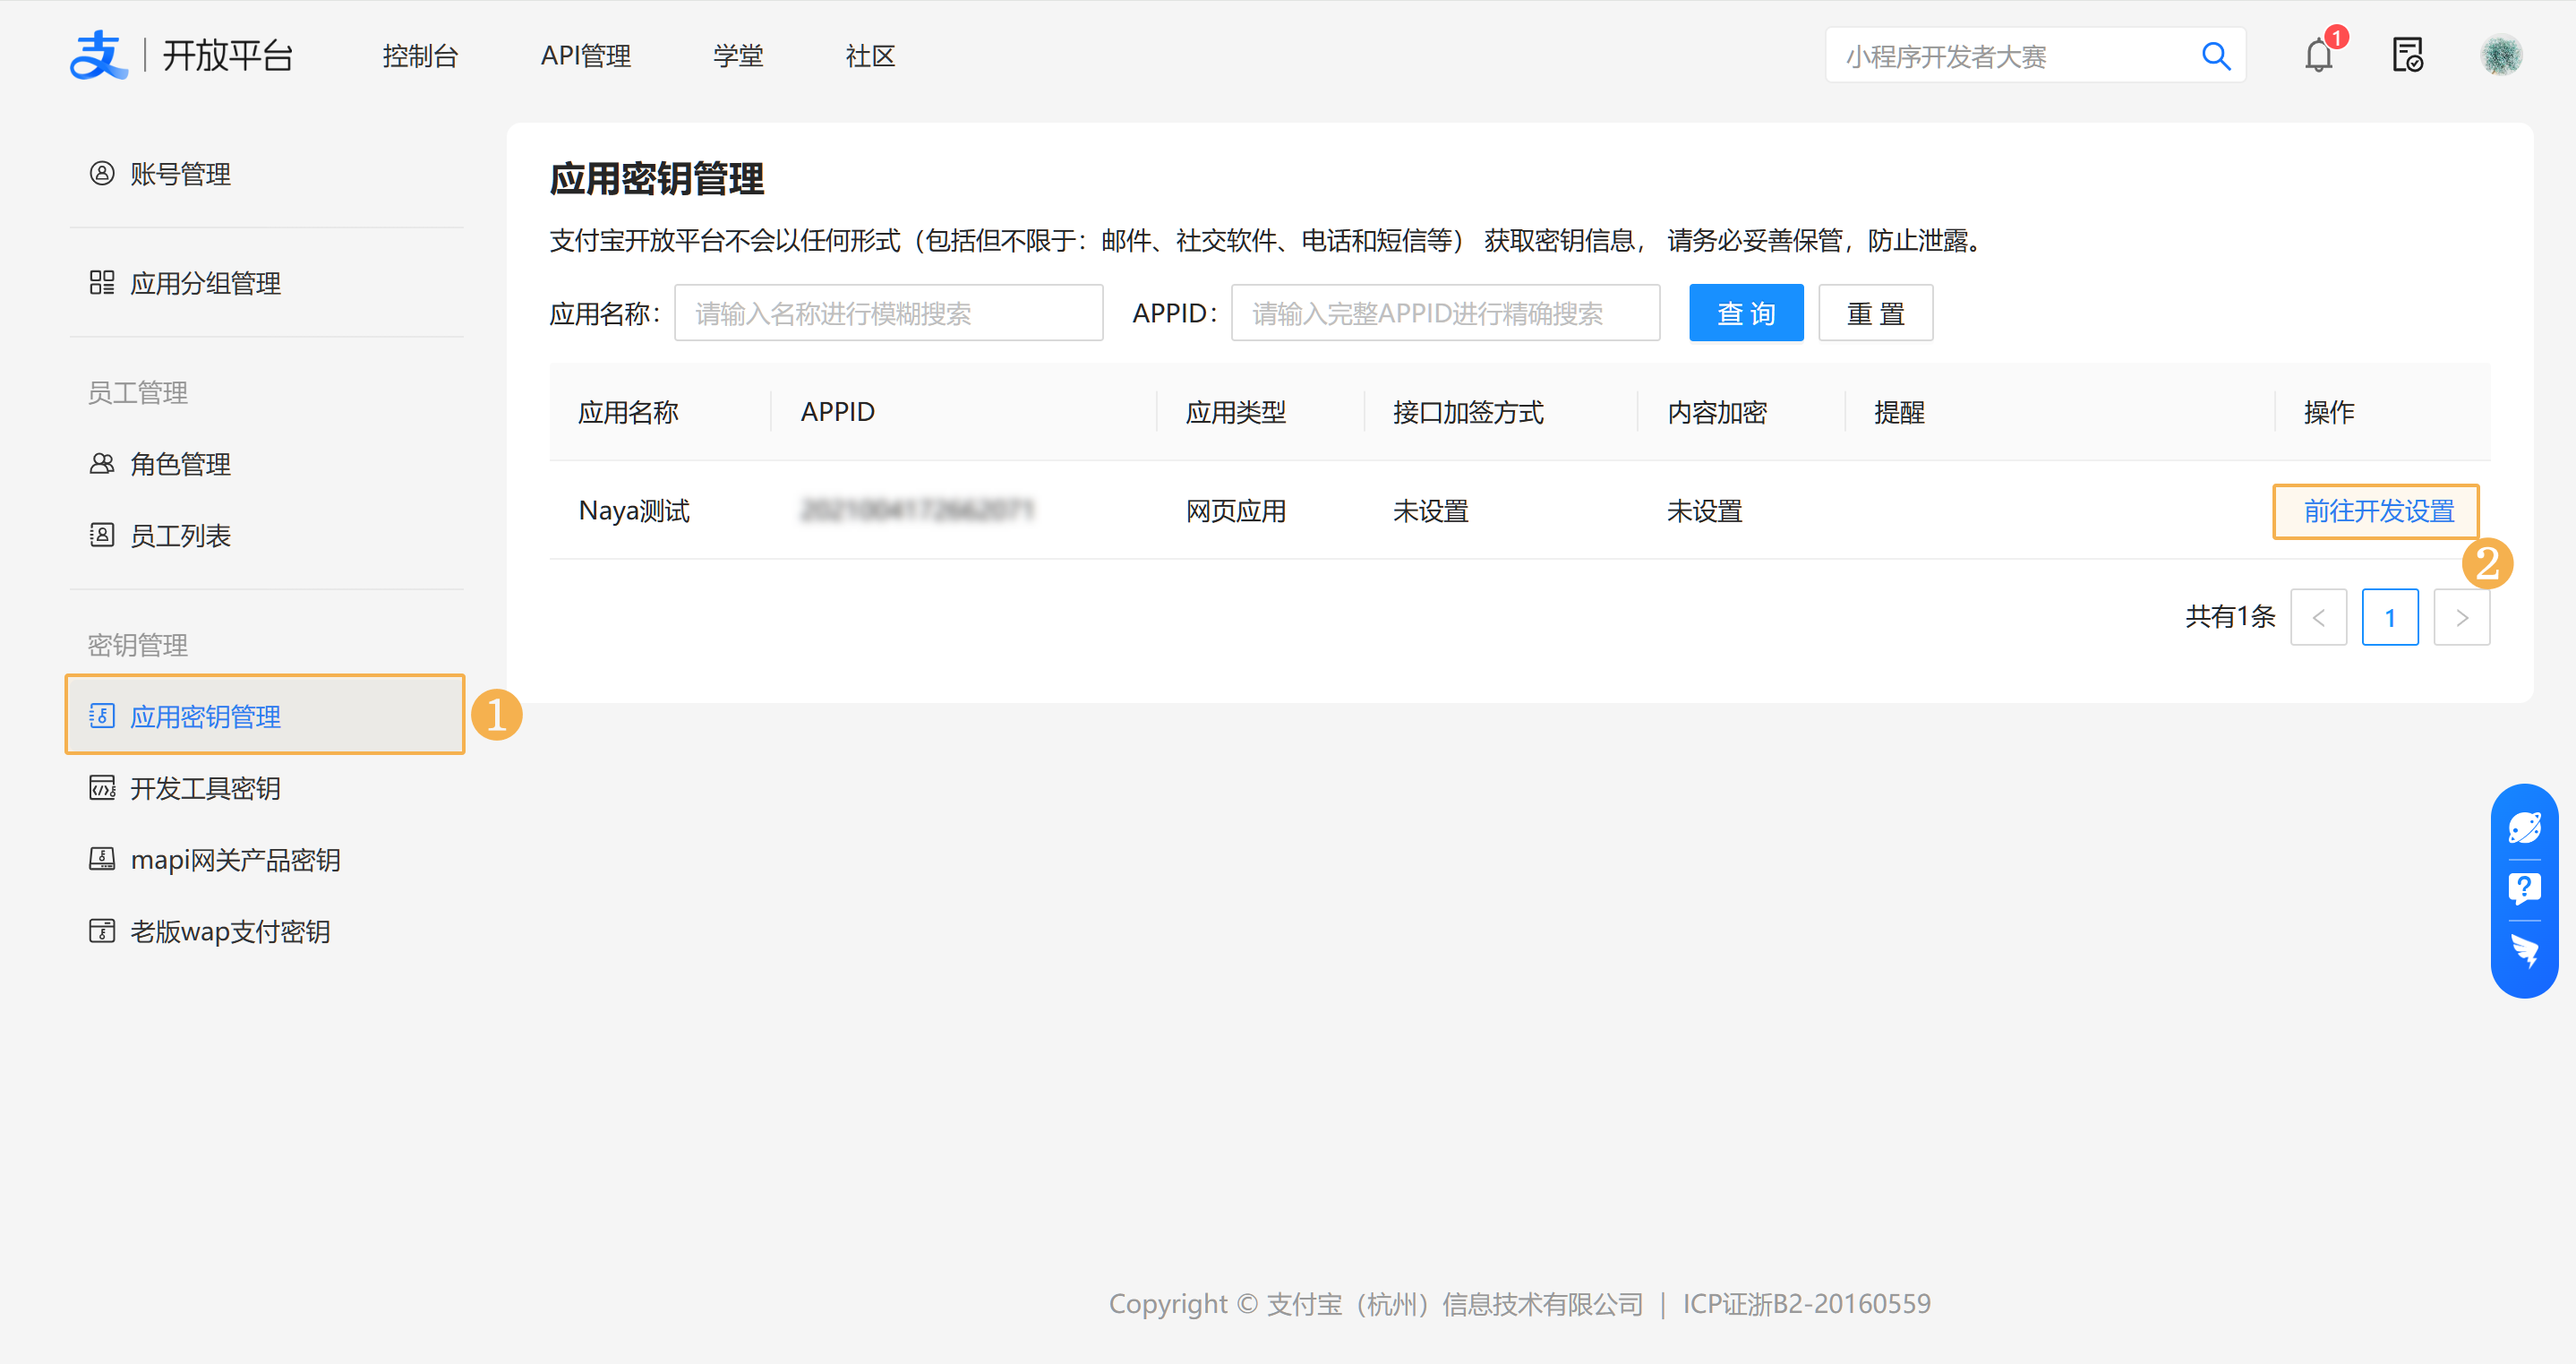Click 前往开发设置 link for Naya测试

pos(2378,512)
